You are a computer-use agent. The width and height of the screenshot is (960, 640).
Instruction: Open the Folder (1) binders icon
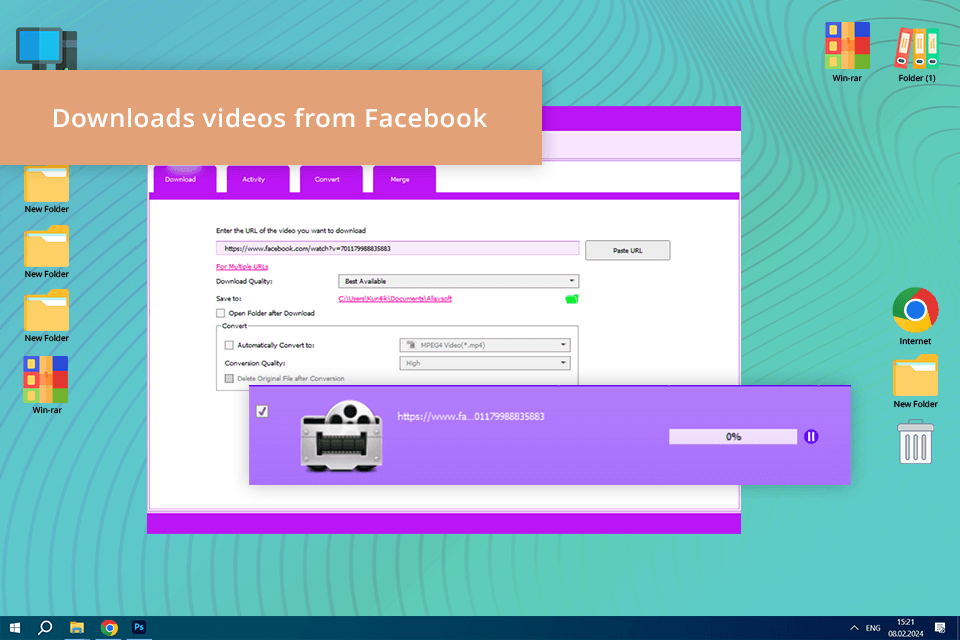click(x=917, y=47)
